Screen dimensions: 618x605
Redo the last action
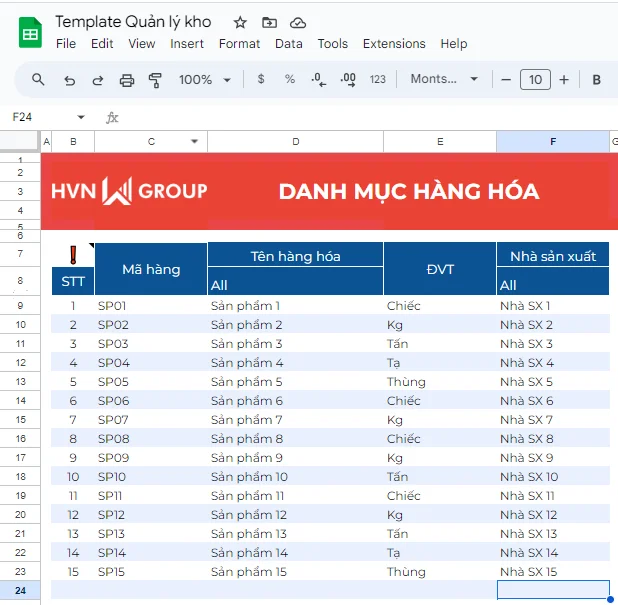point(97,80)
